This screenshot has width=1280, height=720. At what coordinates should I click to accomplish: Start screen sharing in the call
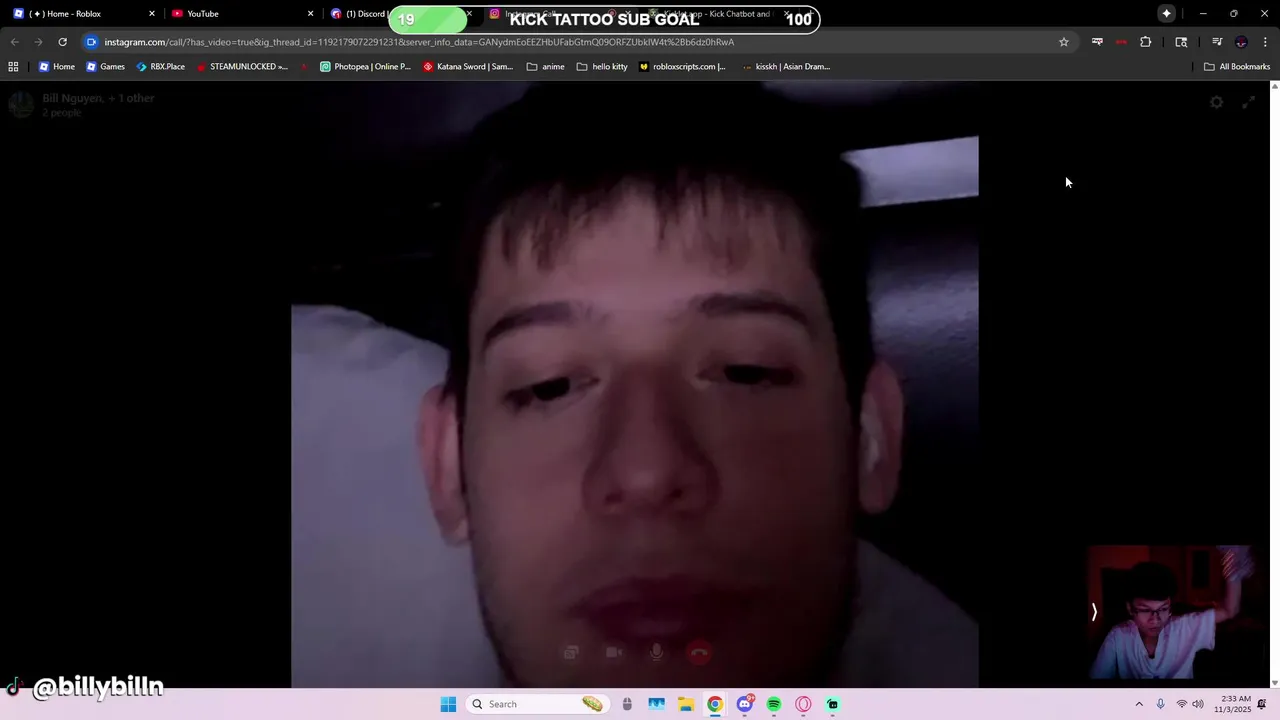click(571, 652)
